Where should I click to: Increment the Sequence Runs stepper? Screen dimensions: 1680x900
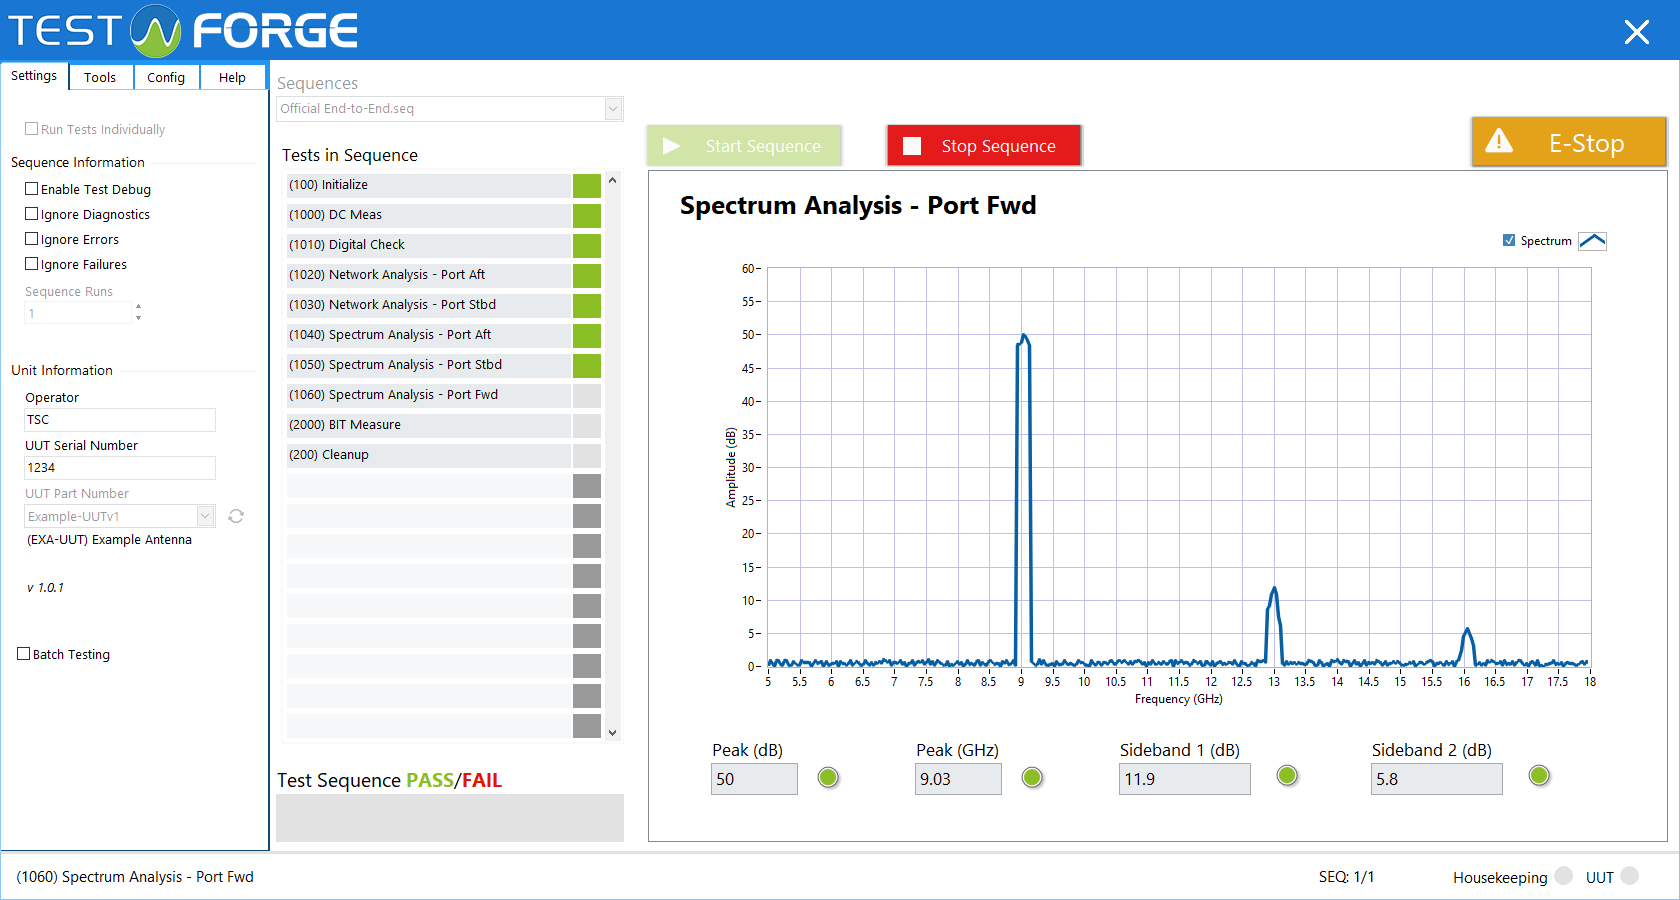[138, 307]
